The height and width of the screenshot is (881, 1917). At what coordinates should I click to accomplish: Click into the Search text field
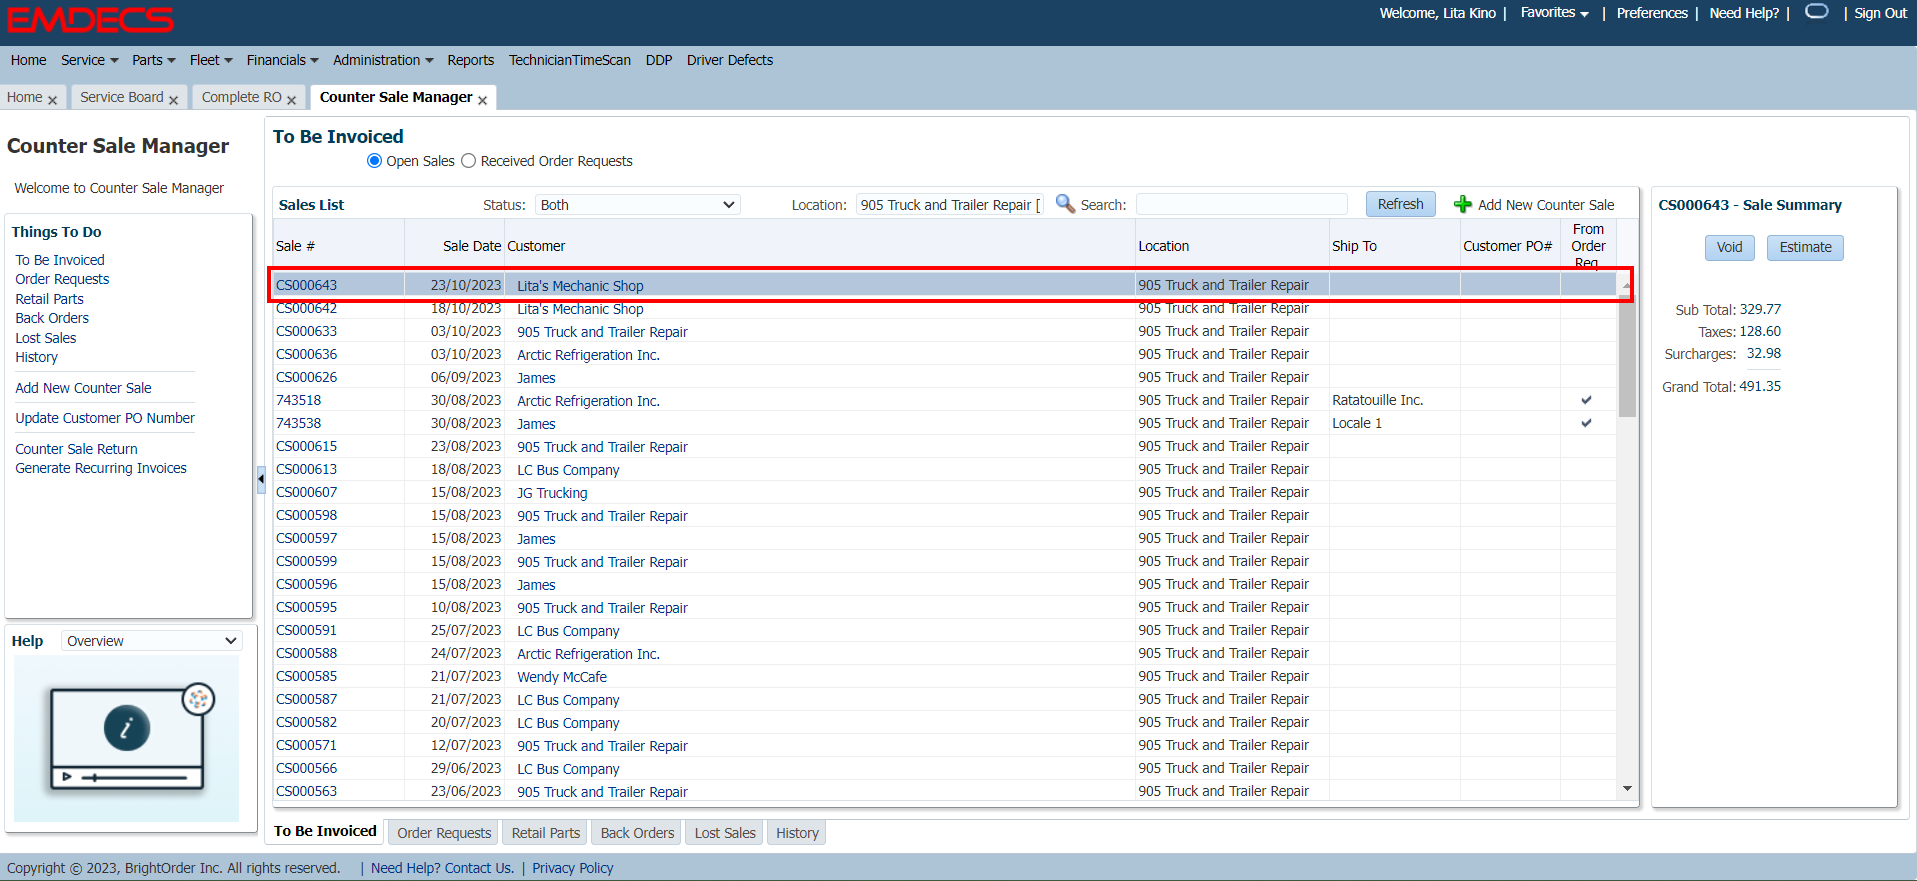tap(1241, 205)
